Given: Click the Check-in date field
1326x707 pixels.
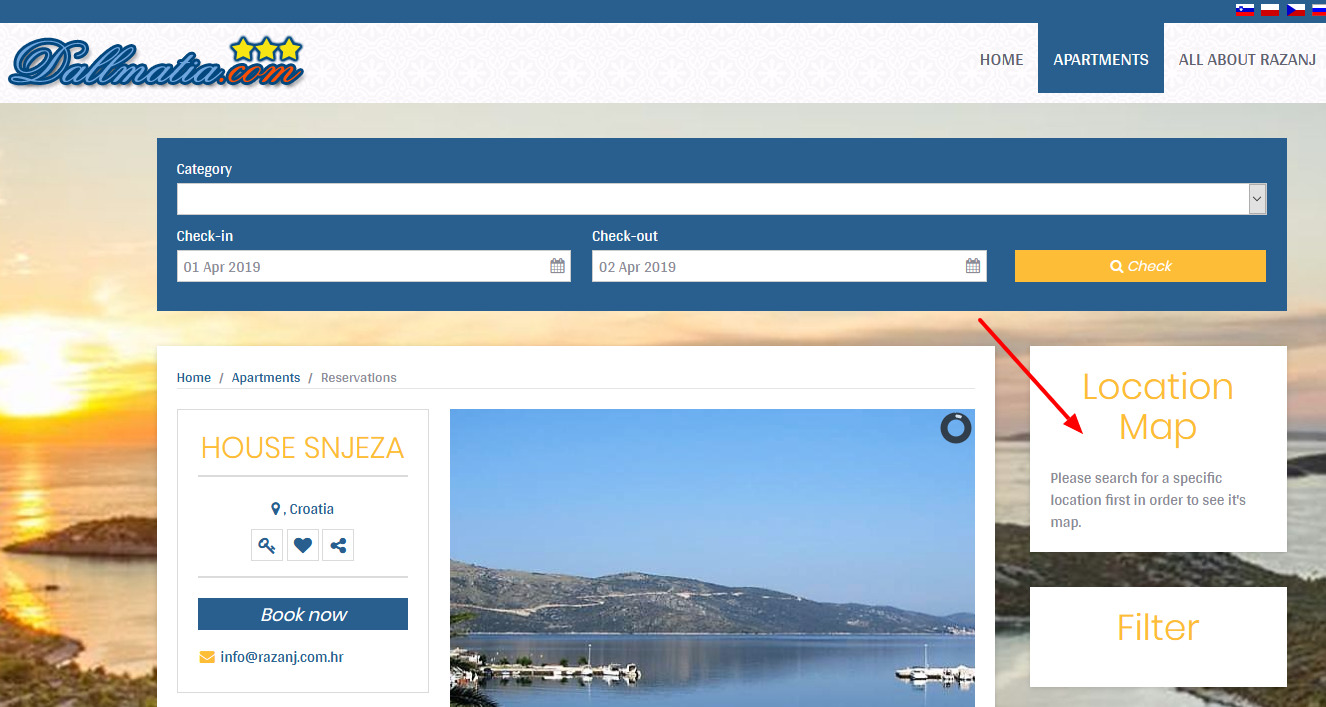Looking at the screenshot, I should tap(360, 267).
